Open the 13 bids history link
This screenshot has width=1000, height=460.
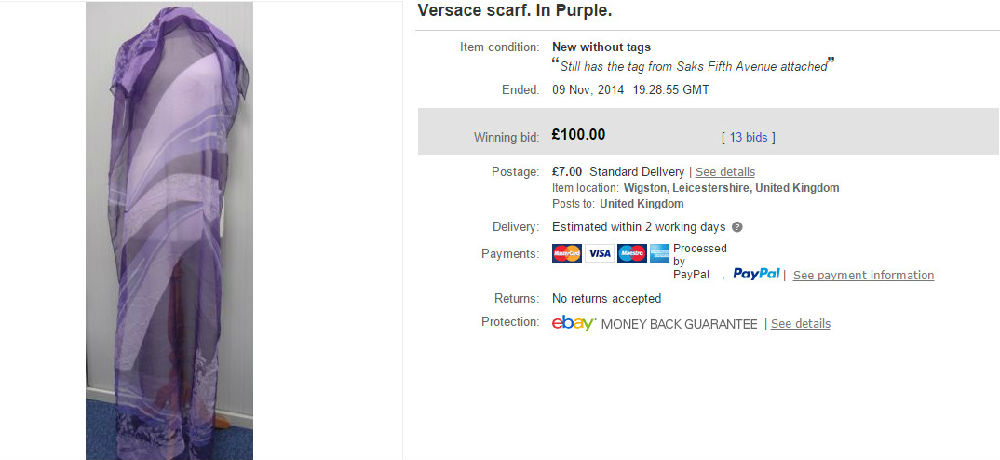pyautogui.click(x=749, y=137)
